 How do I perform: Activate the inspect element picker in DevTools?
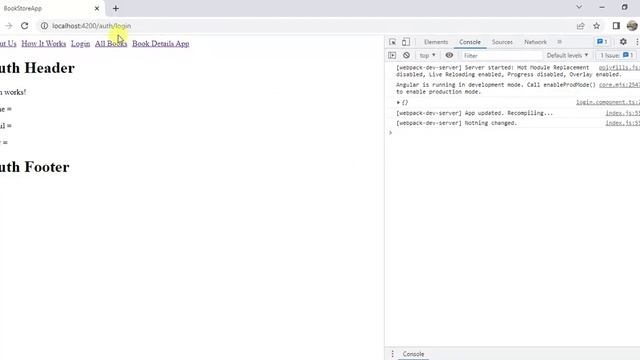point(392,42)
